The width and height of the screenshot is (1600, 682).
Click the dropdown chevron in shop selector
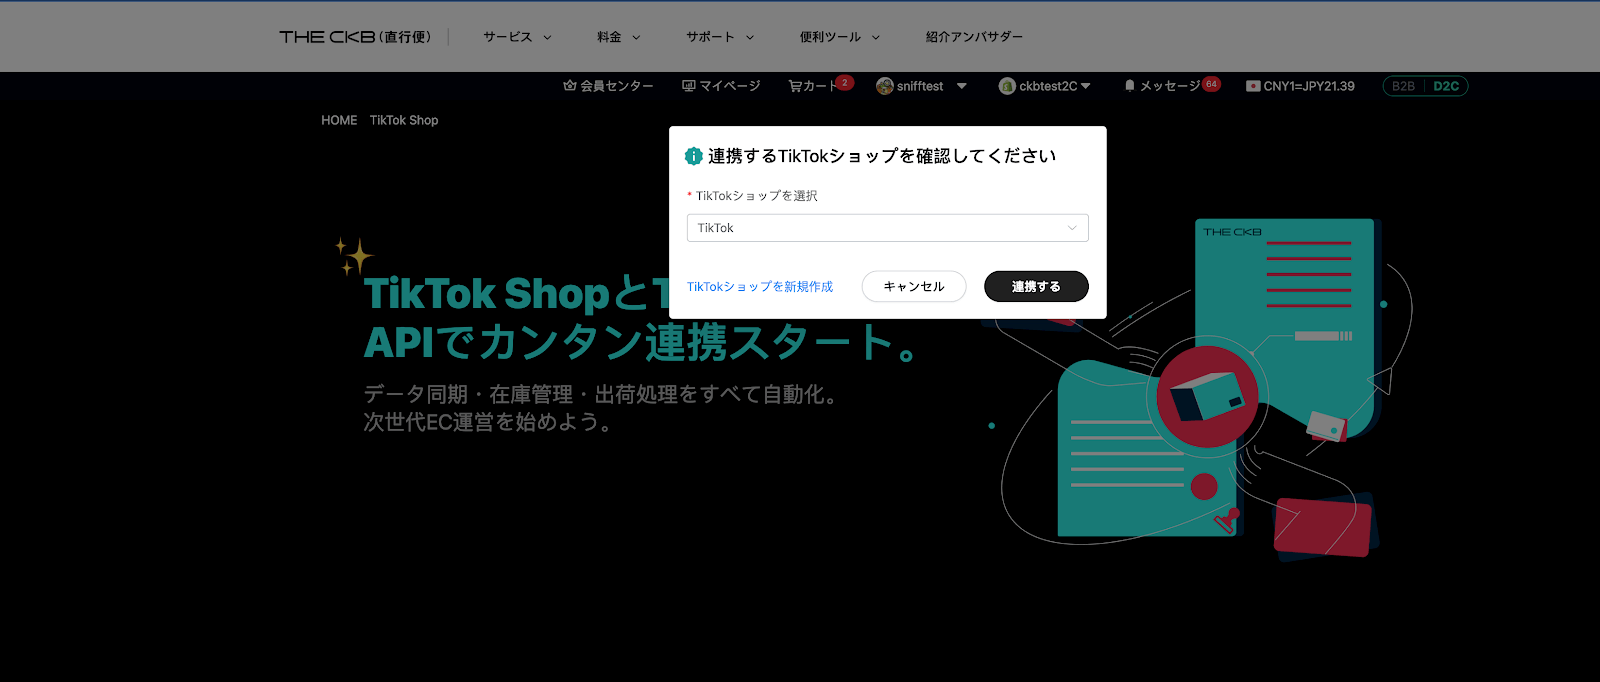tap(1072, 228)
